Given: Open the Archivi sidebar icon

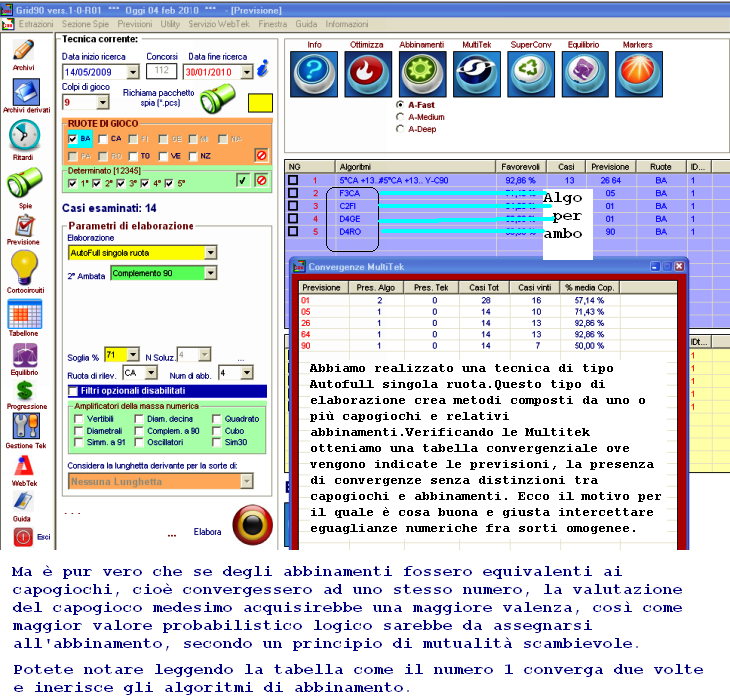Looking at the screenshot, I should (23, 52).
